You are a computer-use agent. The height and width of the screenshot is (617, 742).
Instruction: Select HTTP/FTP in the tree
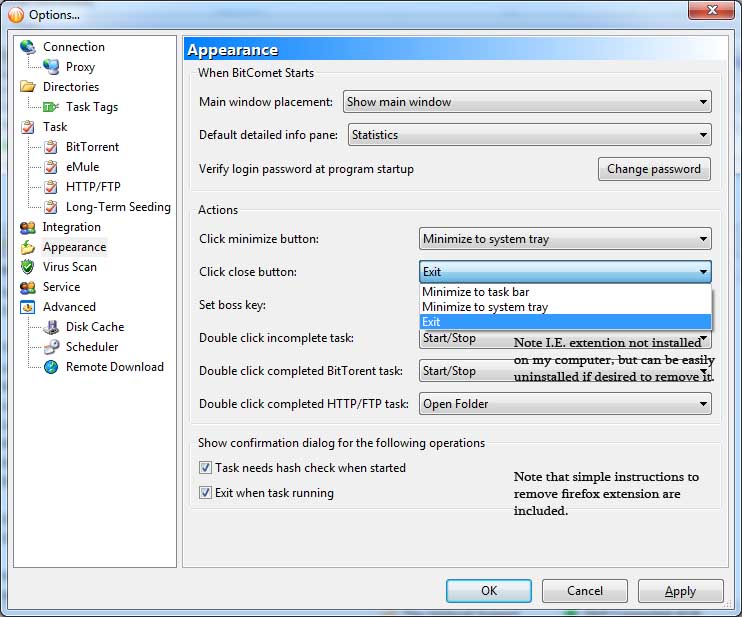pos(93,187)
